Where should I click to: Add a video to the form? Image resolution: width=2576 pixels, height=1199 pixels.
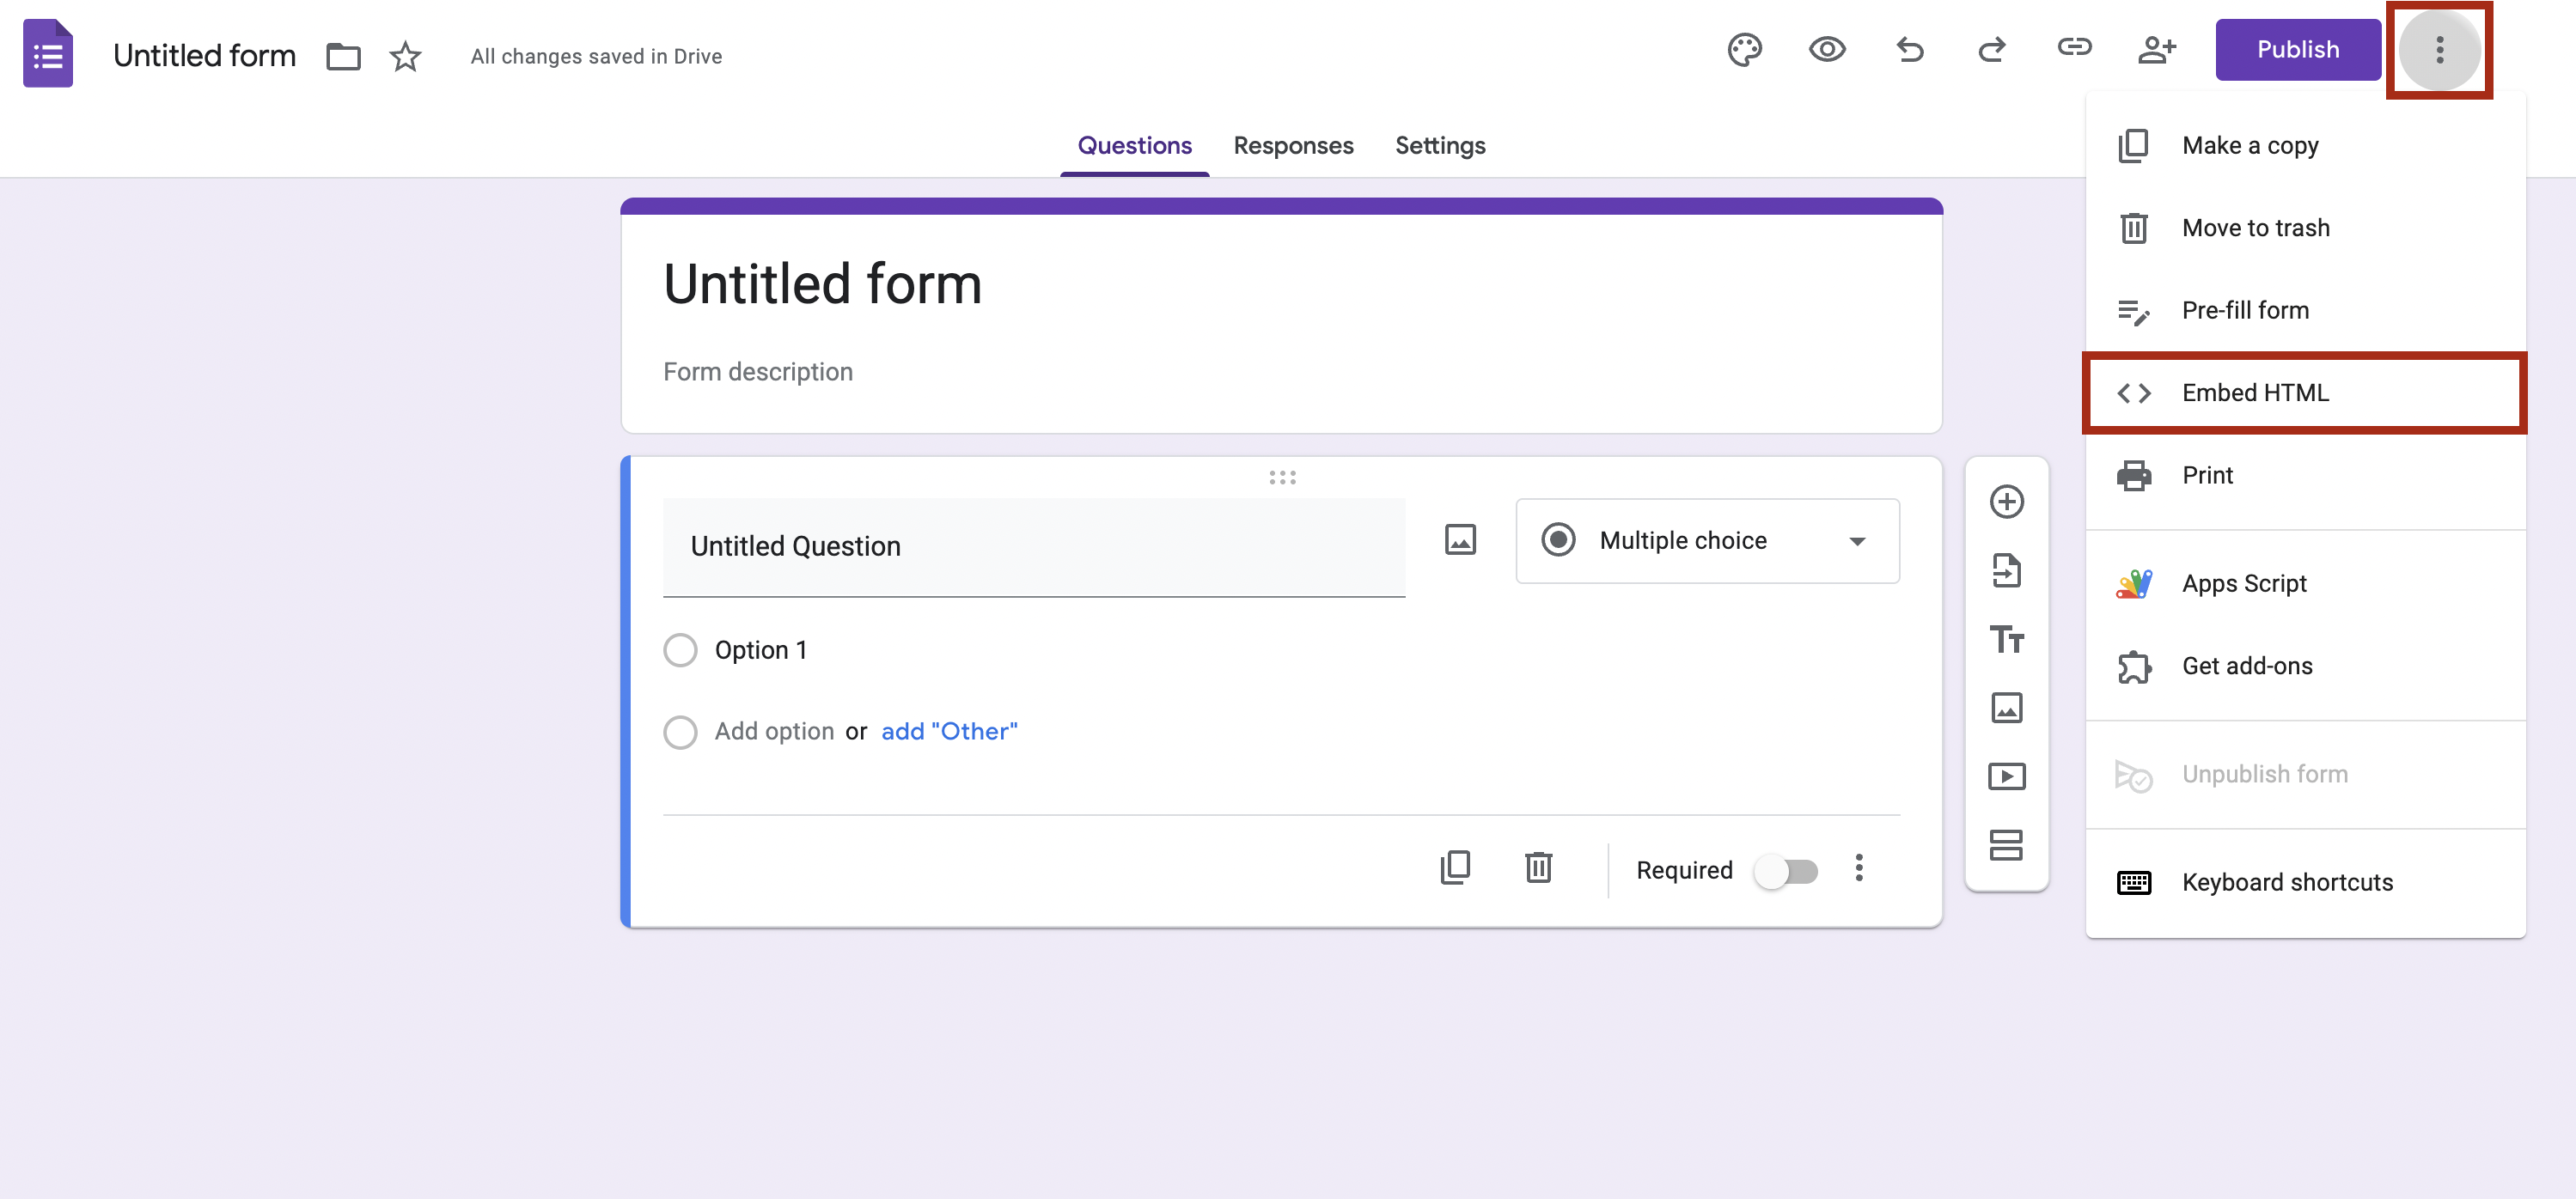click(x=2007, y=776)
